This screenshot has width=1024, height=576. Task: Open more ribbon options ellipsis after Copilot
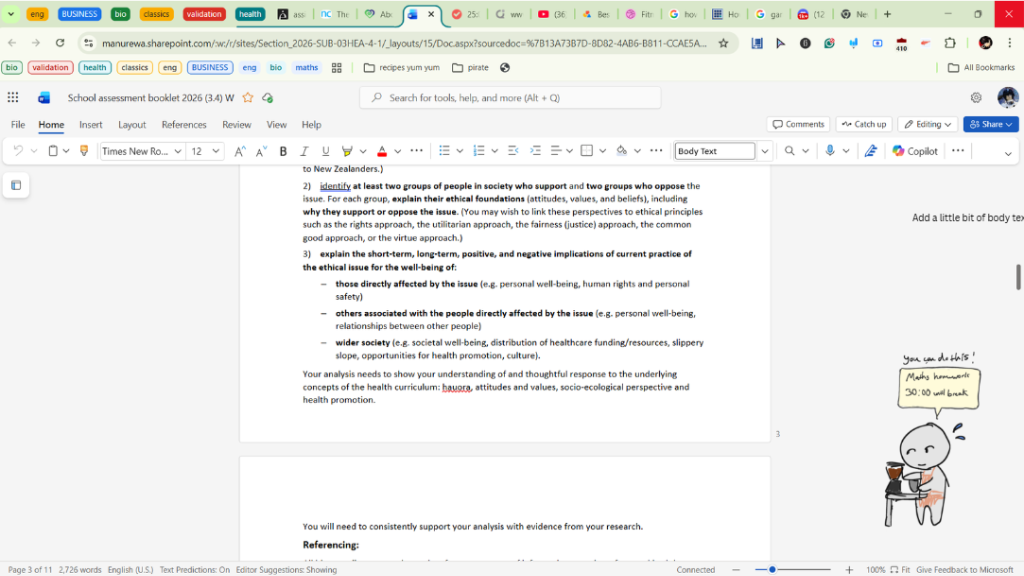(958, 151)
